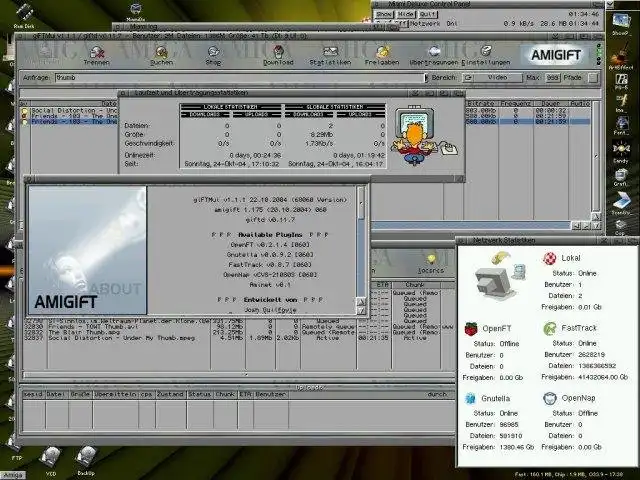The height and width of the screenshot is (480, 640).
Task: Click the AMIGIFT About image
Action: pos(87,250)
